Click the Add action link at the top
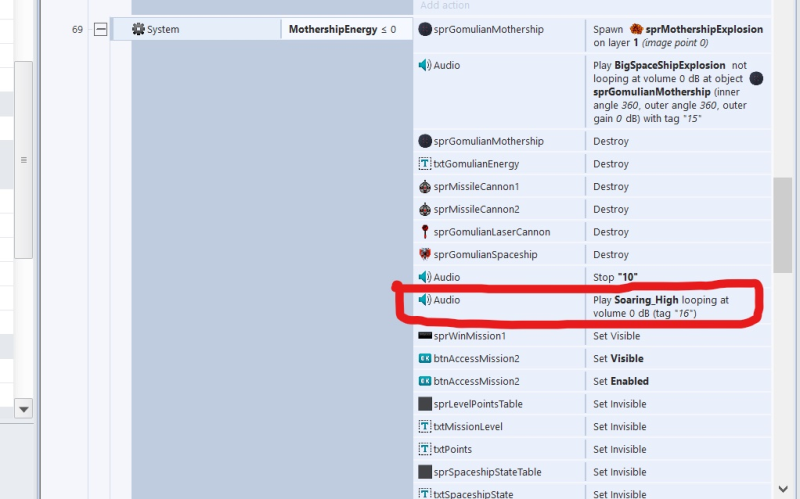Screen dimensions: 800x499 coord(445,6)
